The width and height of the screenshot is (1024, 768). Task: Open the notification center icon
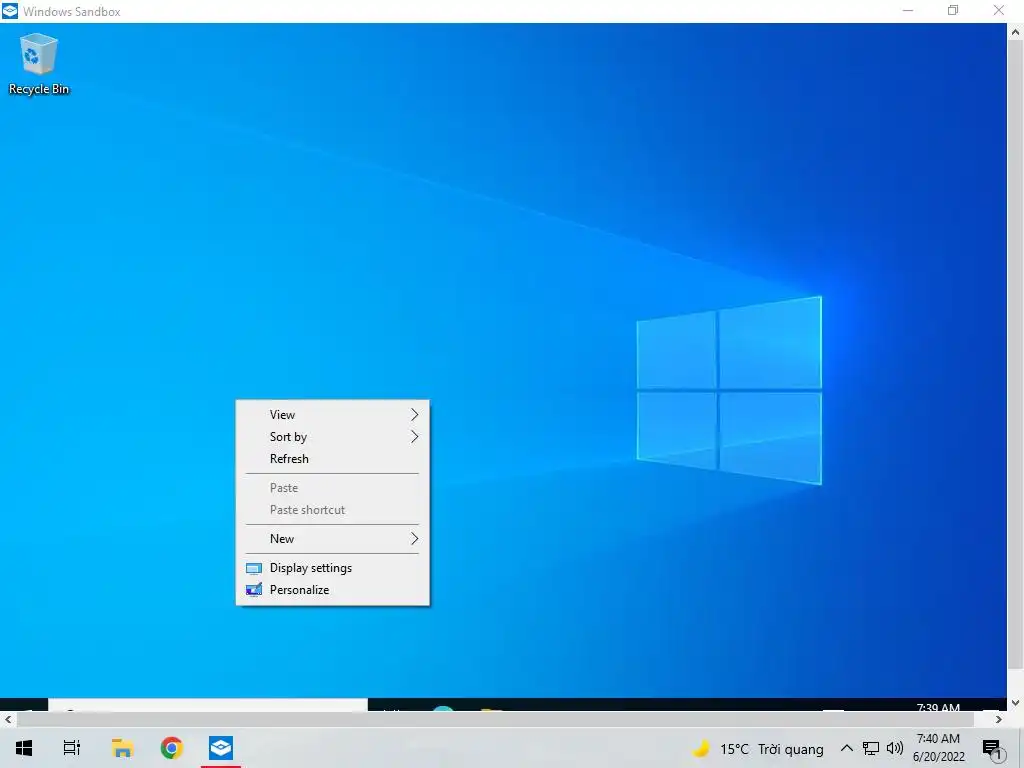coord(992,750)
